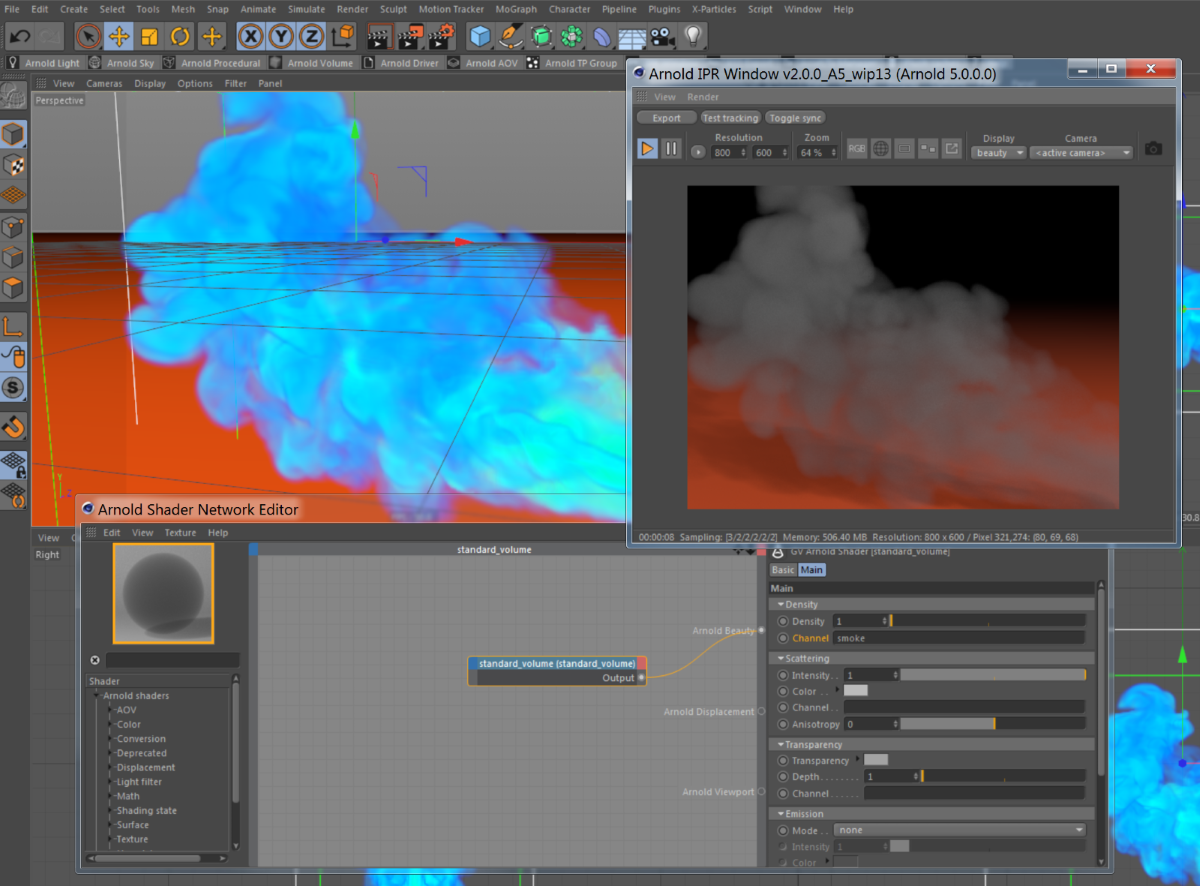Add a Cube primitive object
1200x886 pixels.
tap(480, 37)
